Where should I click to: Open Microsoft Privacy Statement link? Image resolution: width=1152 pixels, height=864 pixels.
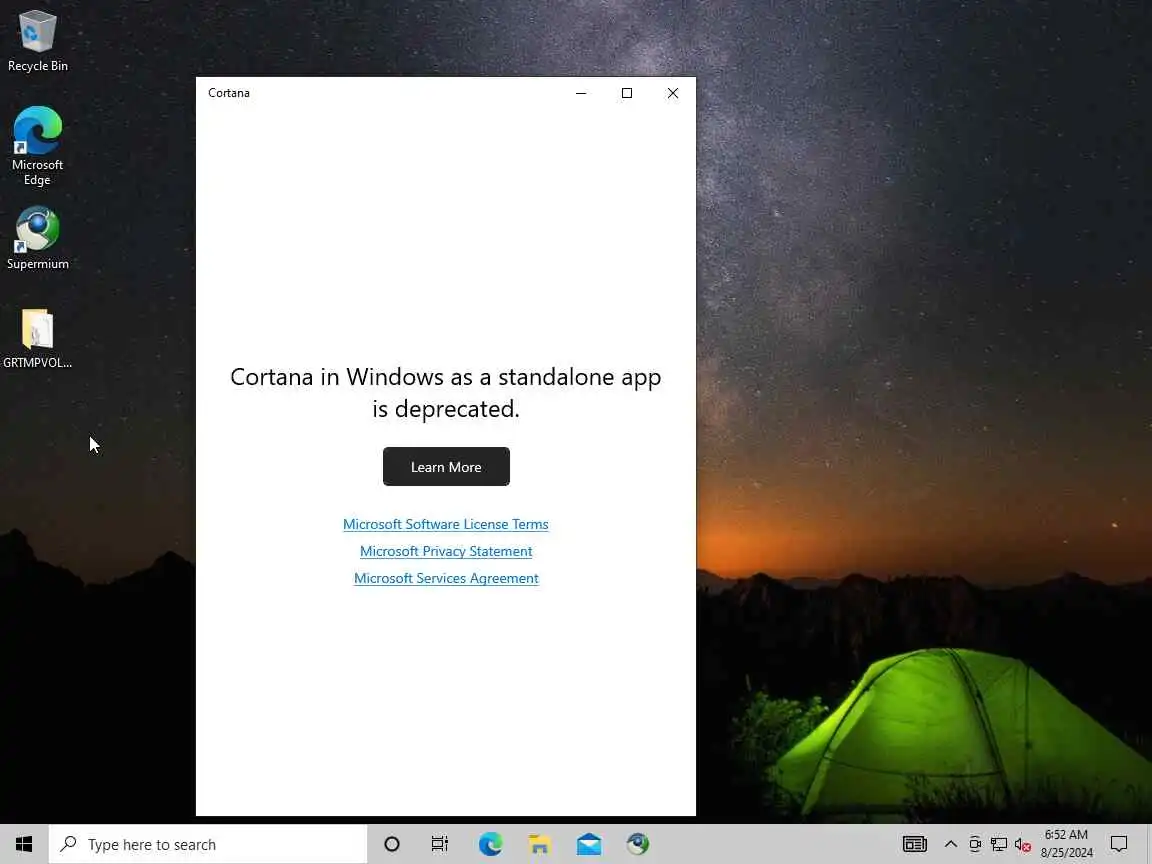point(446,551)
